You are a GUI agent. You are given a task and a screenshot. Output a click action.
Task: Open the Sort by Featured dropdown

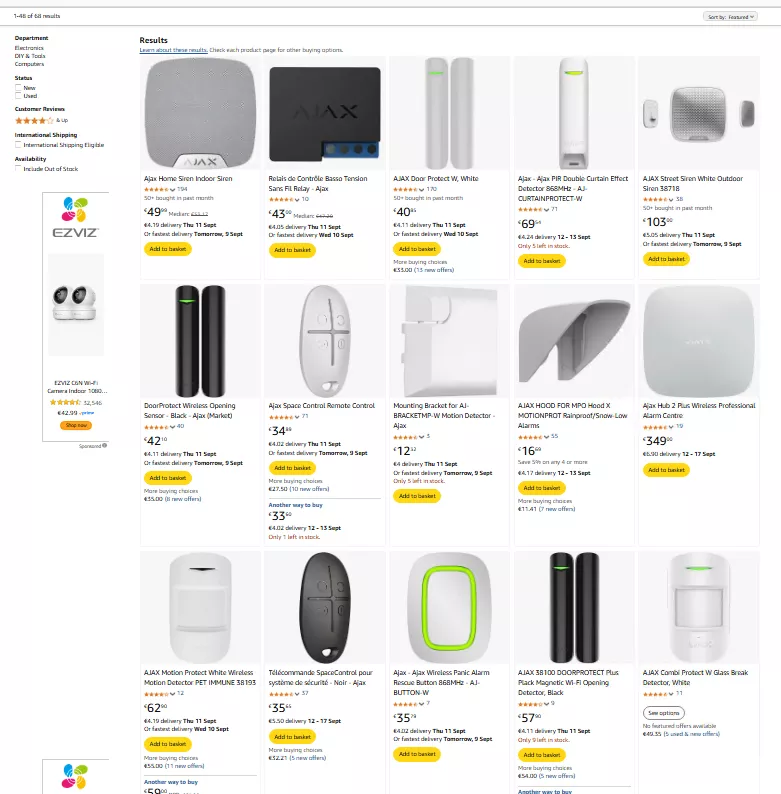pyautogui.click(x=731, y=17)
